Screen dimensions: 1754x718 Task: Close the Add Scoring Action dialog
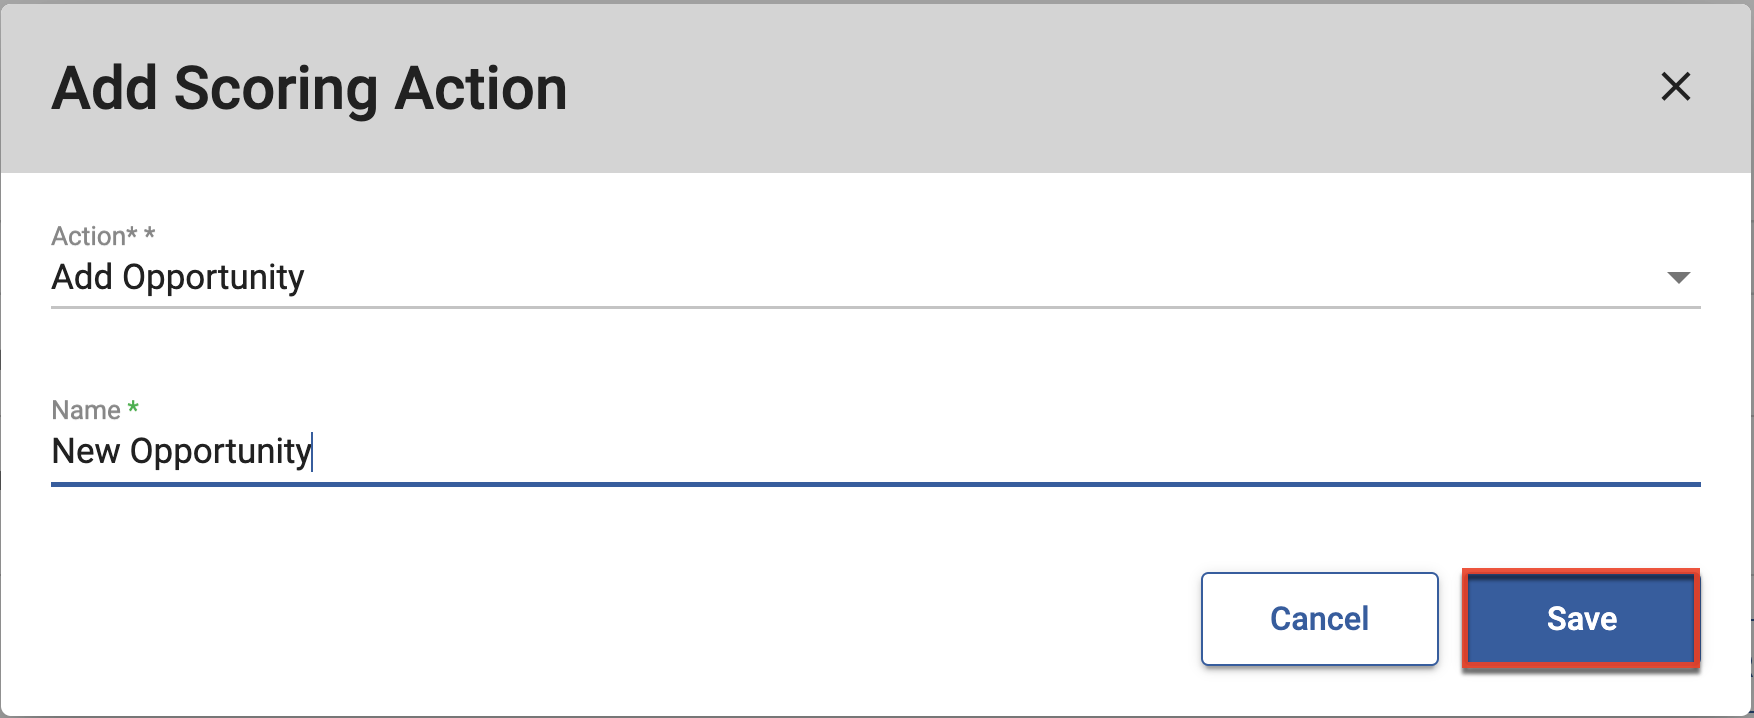pos(1675,87)
